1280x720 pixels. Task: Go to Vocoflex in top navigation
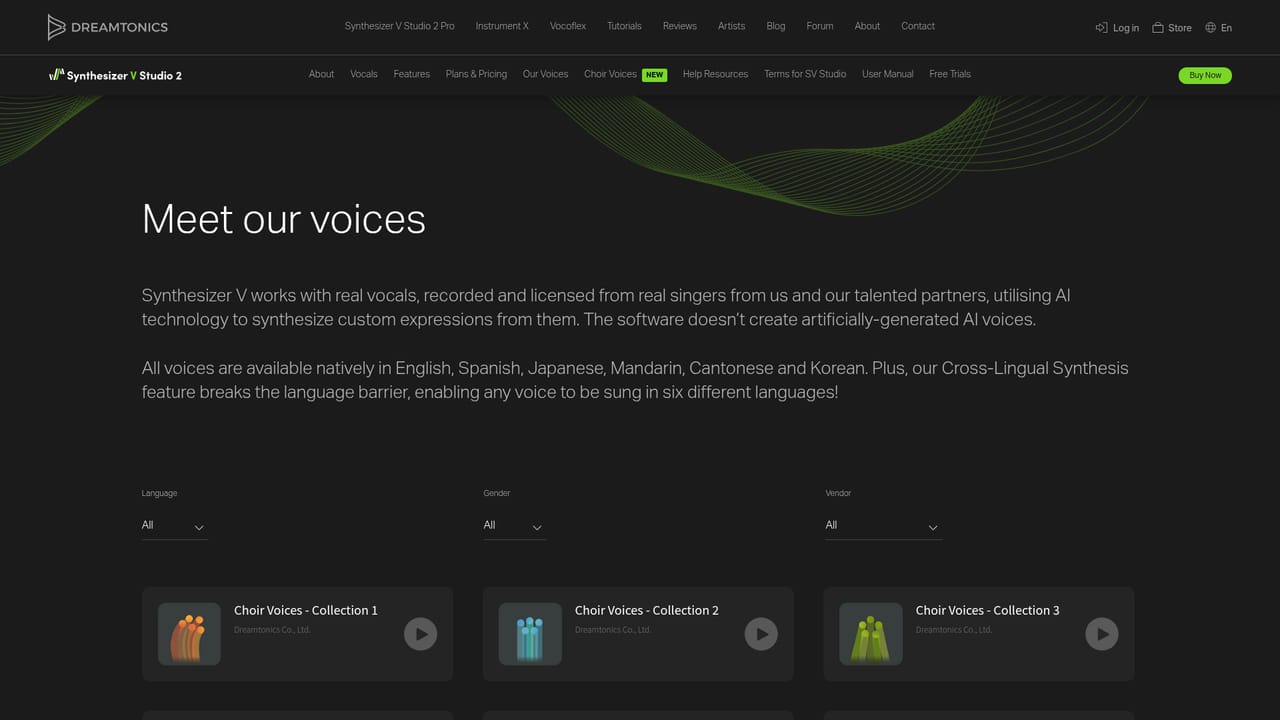pyautogui.click(x=568, y=26)
